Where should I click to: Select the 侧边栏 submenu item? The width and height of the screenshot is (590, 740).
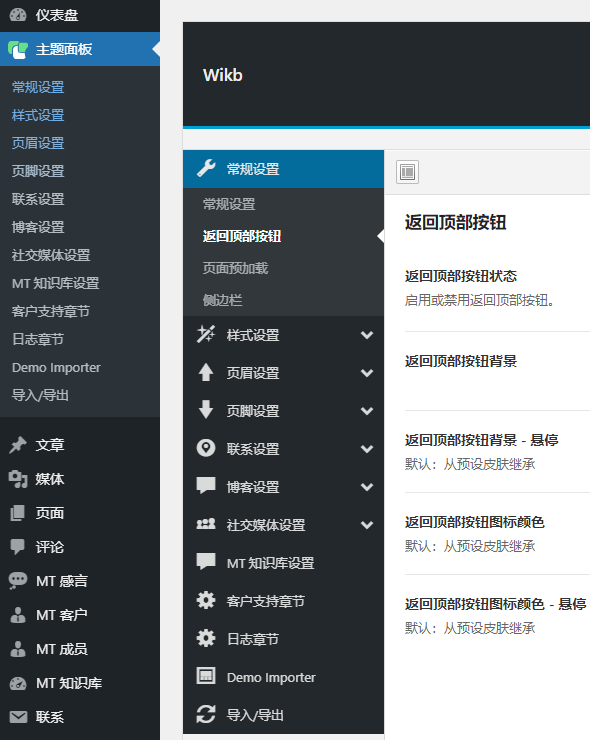tap(222, 300)
